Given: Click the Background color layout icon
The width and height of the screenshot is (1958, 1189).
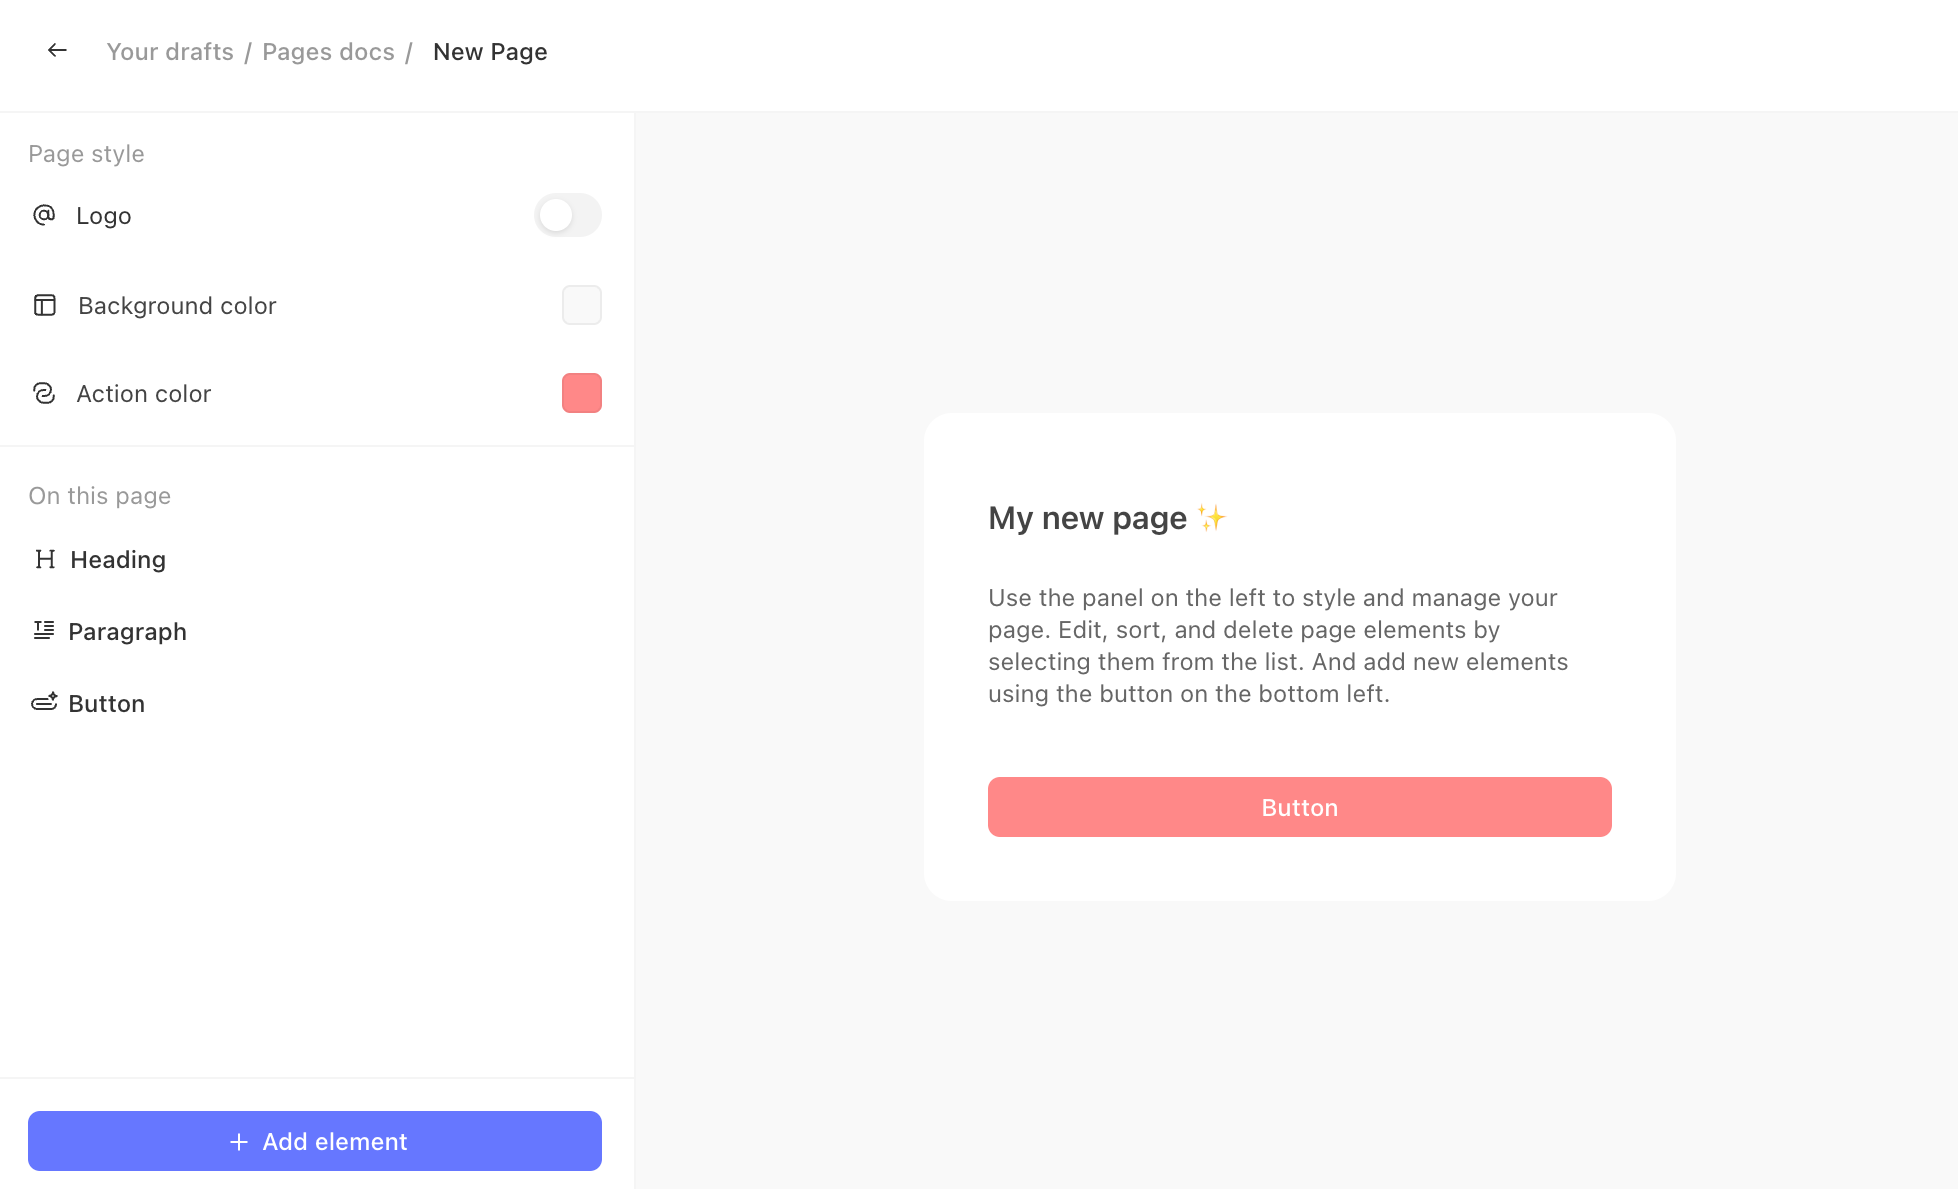Looking at the screenshot, I should tap(45, 305).
